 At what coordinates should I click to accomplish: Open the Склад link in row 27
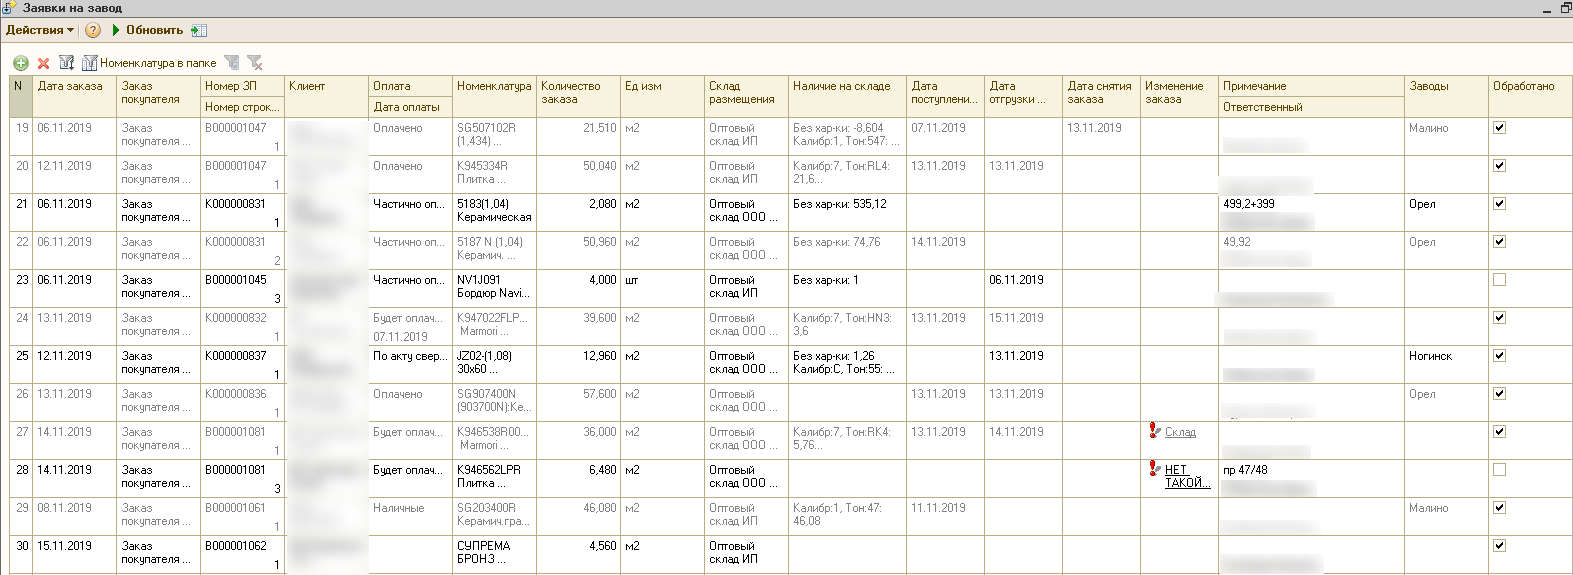click(x=1180, y=432)
